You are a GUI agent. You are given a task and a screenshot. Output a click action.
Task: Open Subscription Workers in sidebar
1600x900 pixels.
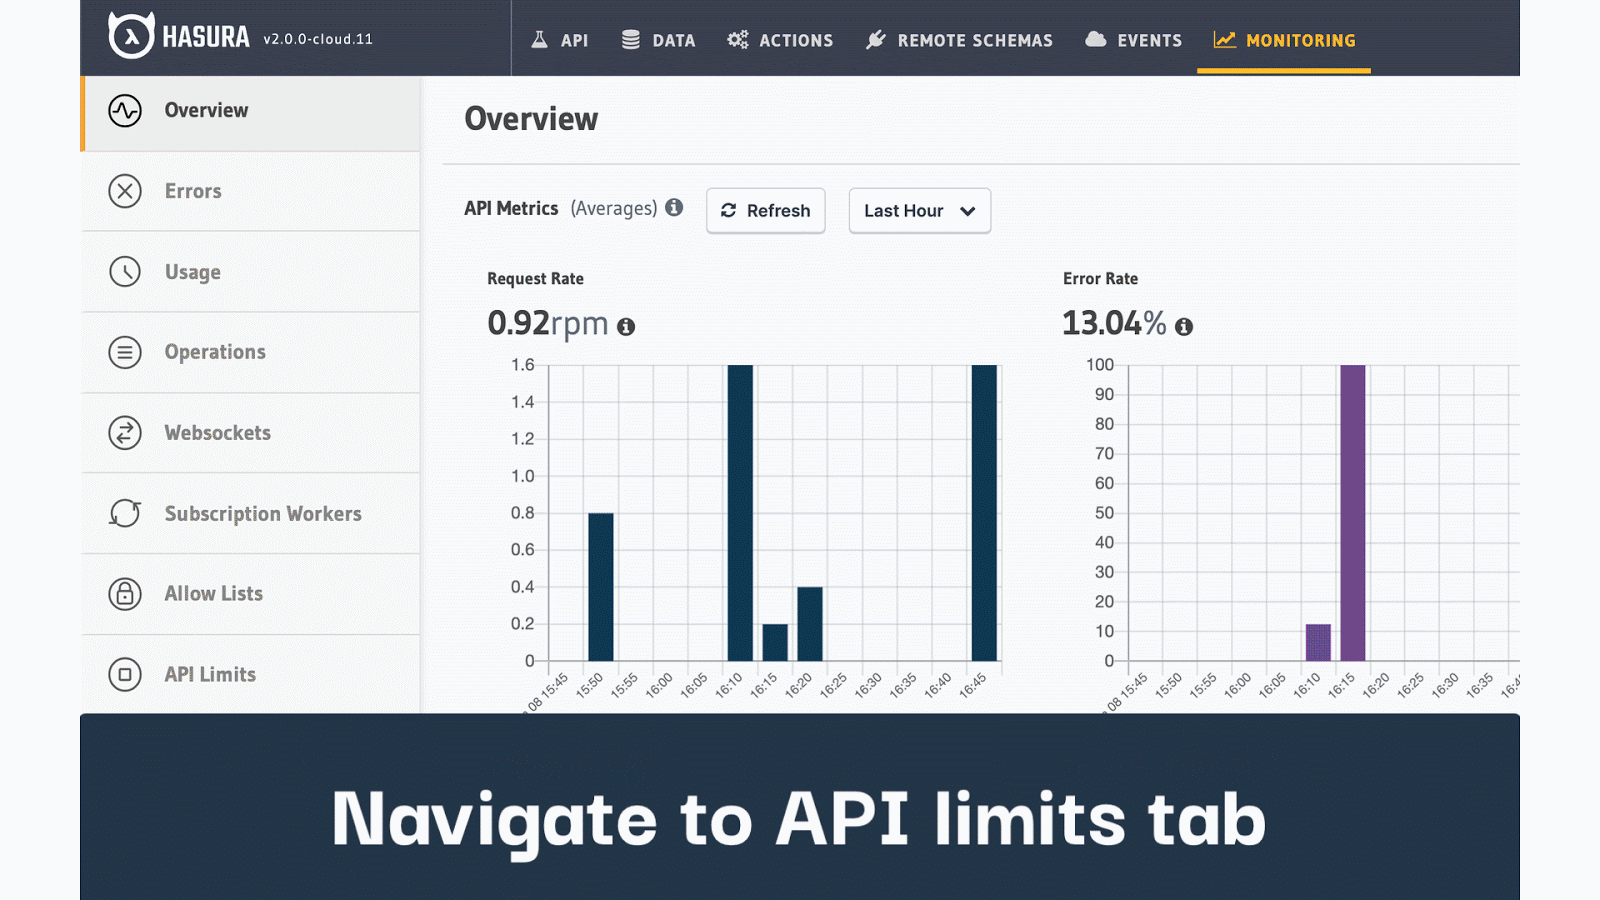tap(250, 514)
